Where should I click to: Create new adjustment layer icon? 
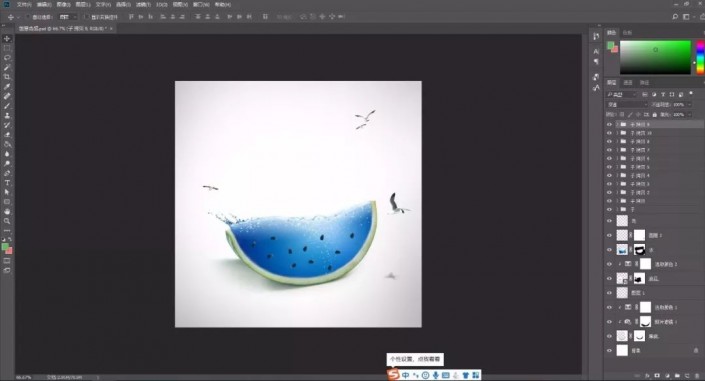tap(667, 375)
